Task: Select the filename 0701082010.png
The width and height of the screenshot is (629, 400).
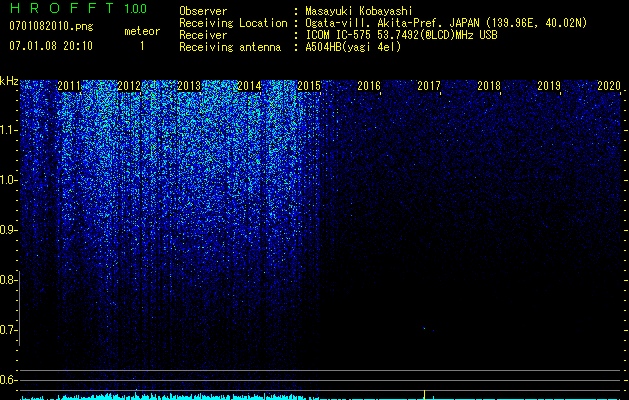Action: coord(51,26)
